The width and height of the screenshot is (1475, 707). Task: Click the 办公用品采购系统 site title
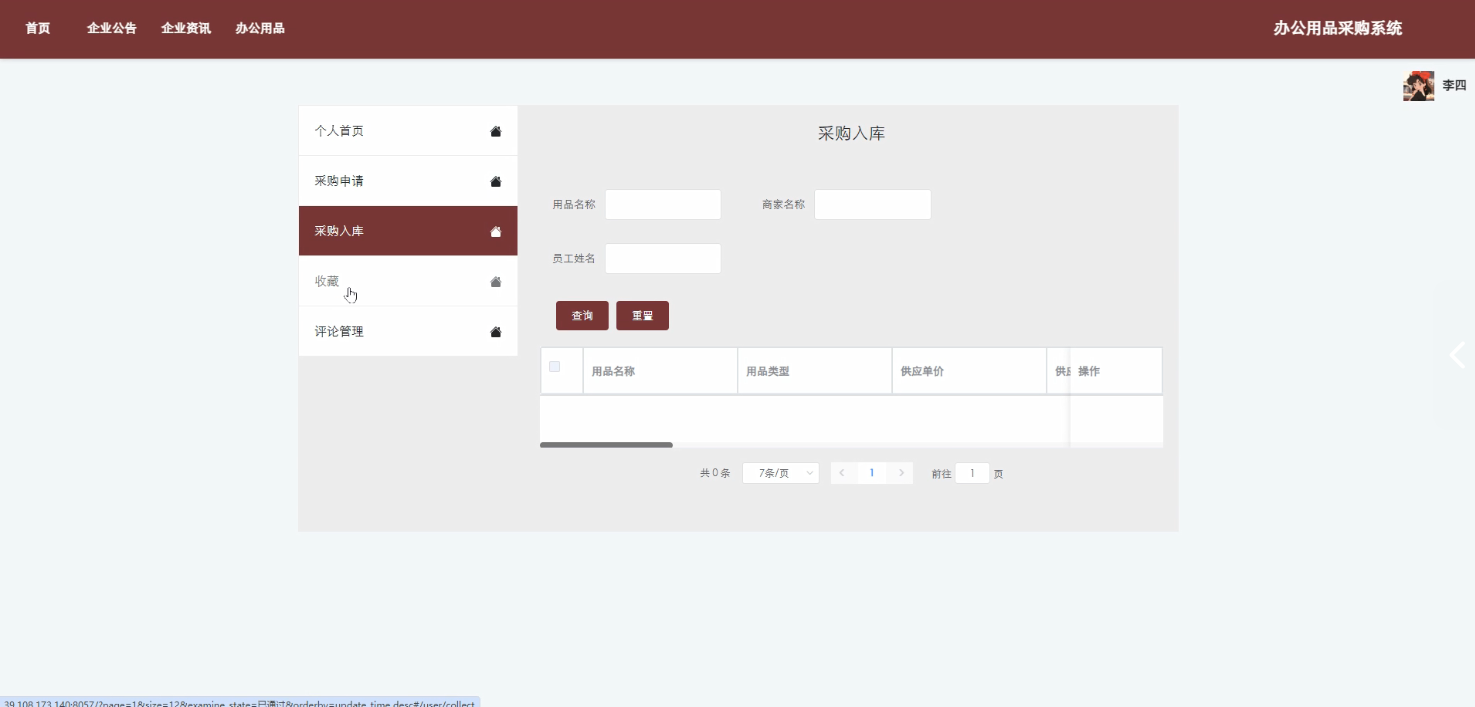point(1338,28)
